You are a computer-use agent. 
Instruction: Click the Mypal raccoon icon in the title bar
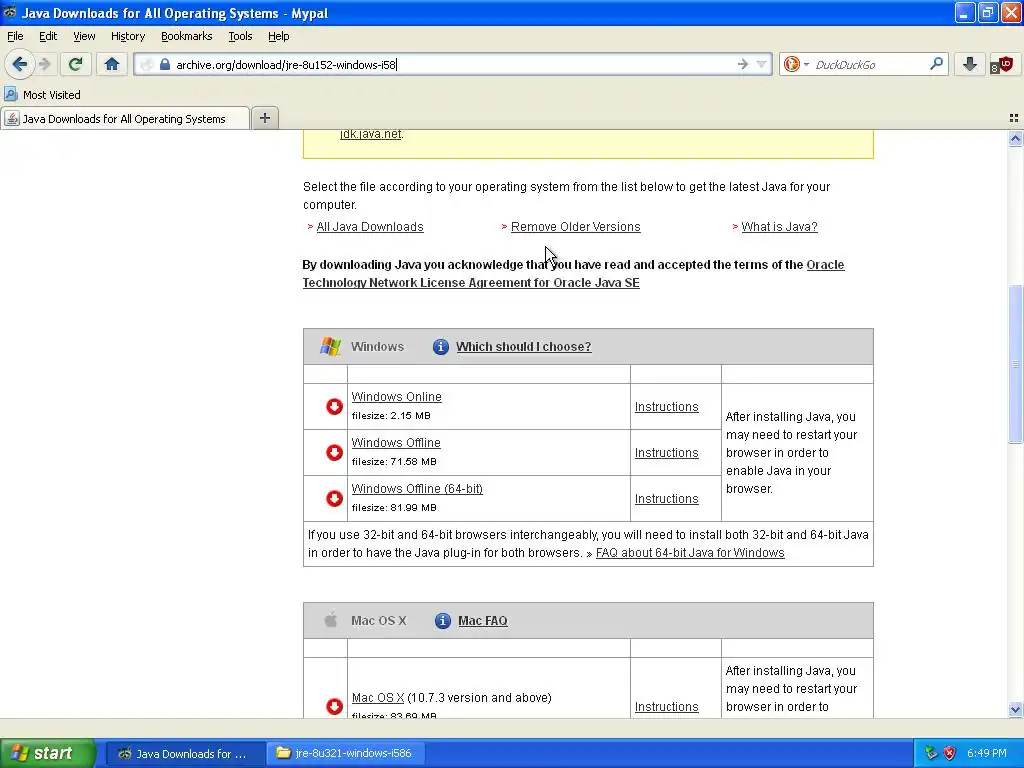[x=10, y=12]
